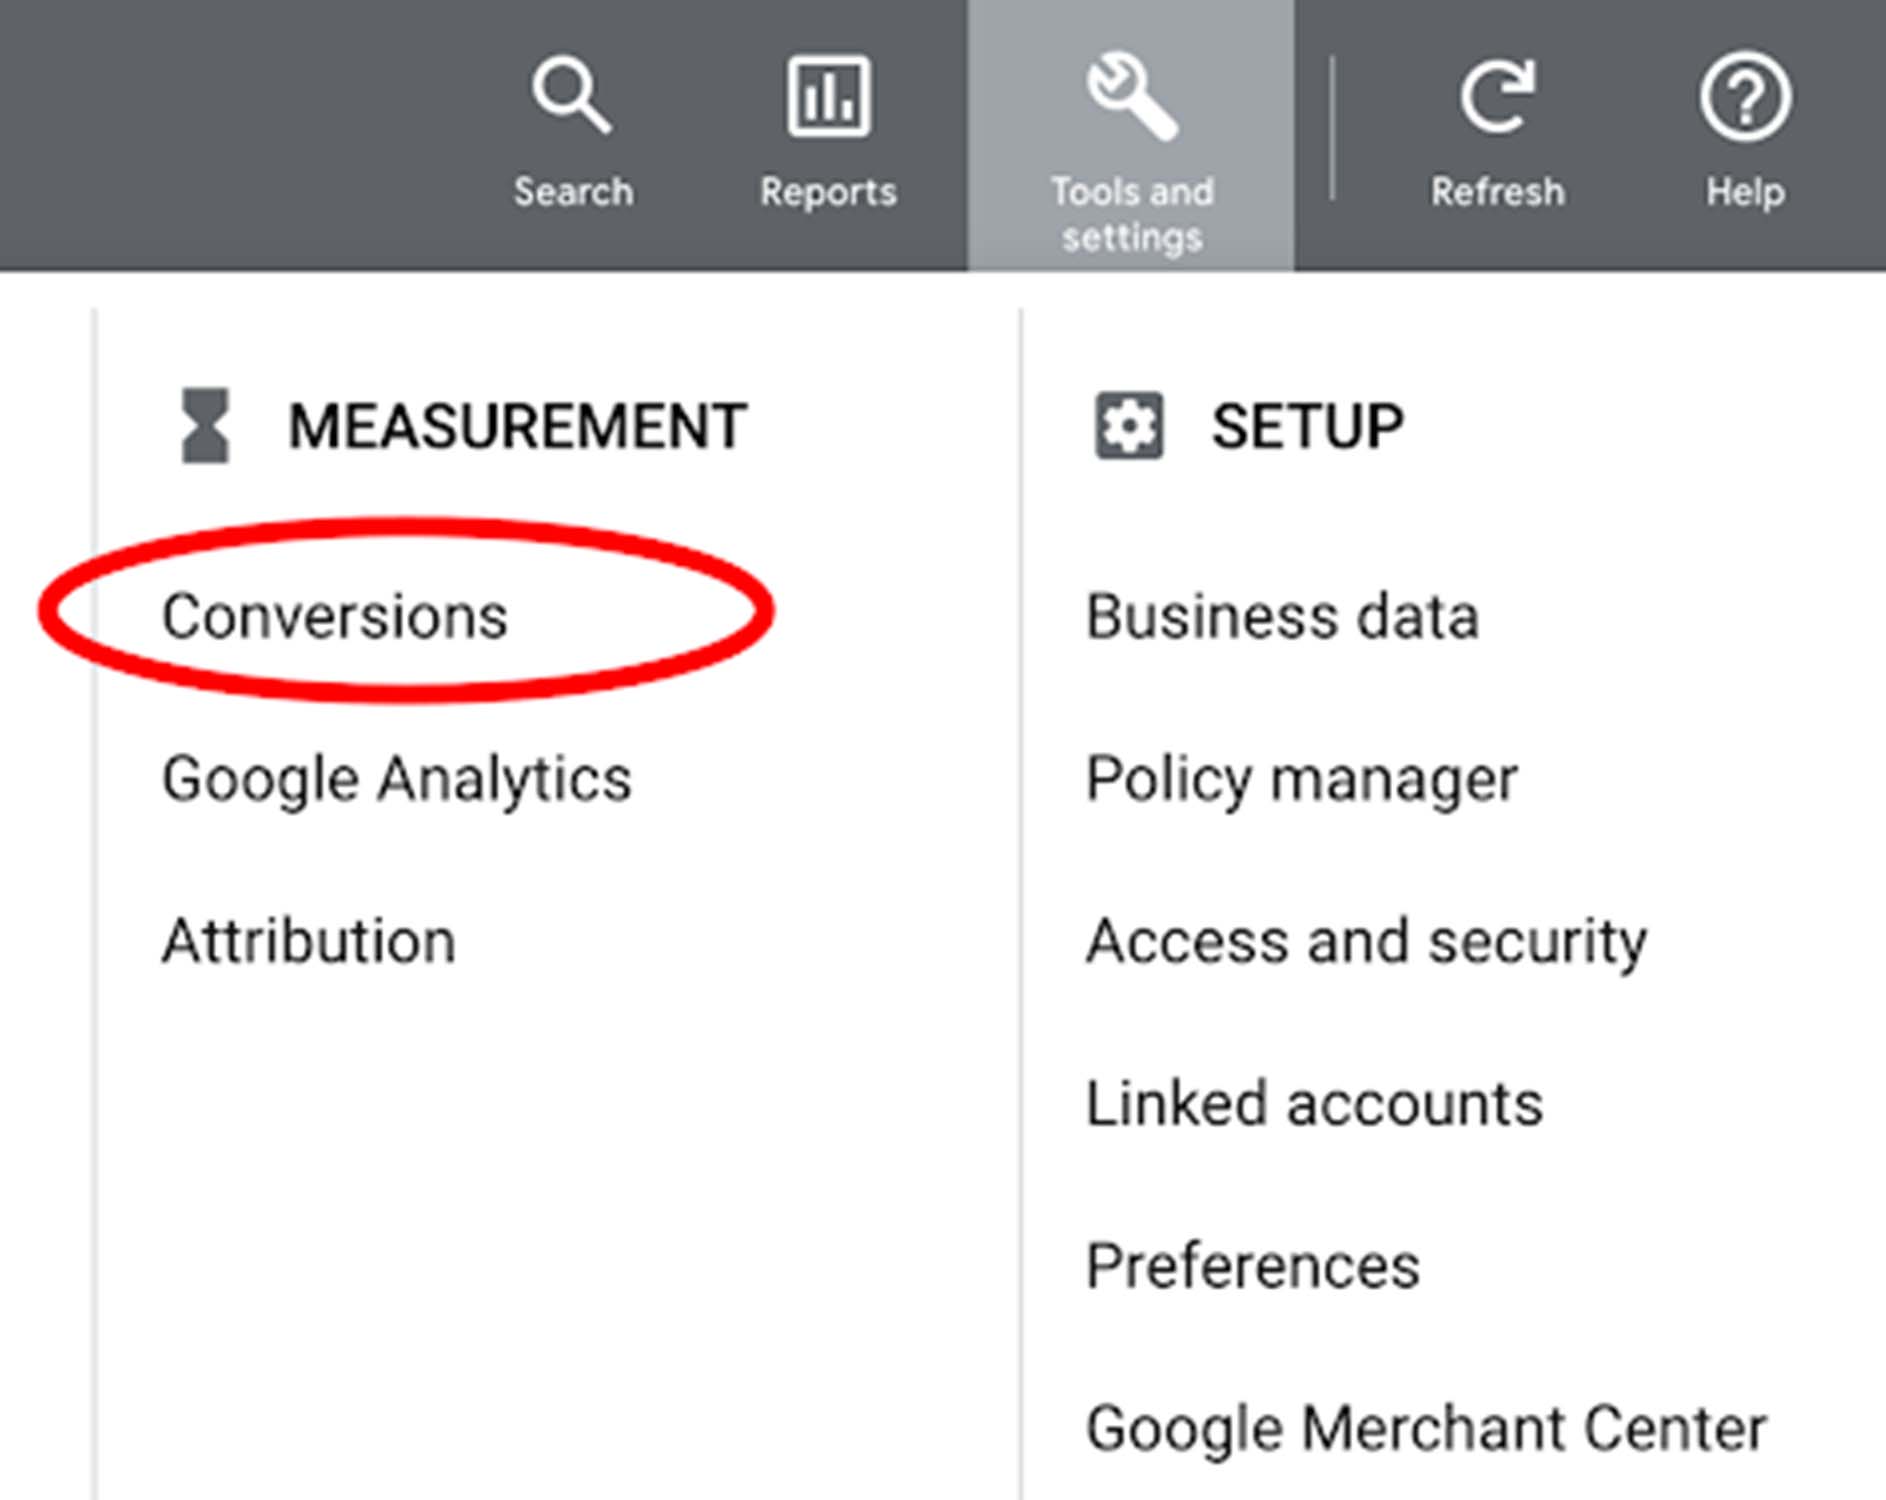1886x1500 pixels.
Task: Click the Tools and settings label
Action: coord(1132,214)
